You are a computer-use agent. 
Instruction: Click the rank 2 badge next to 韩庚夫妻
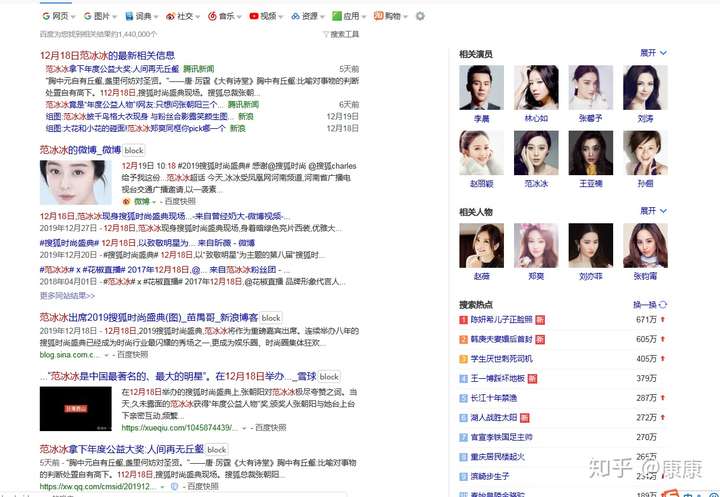463,339
